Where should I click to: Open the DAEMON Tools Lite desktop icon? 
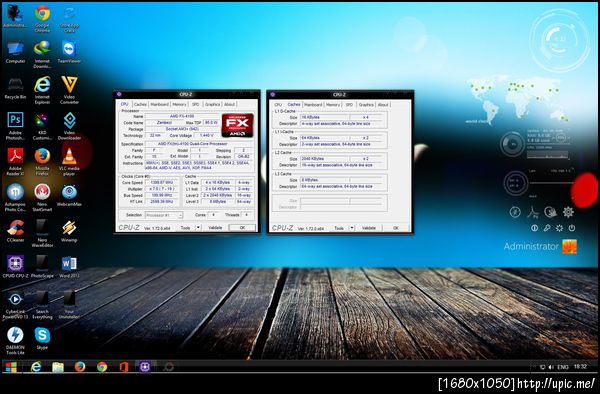[x=15, y=340]
